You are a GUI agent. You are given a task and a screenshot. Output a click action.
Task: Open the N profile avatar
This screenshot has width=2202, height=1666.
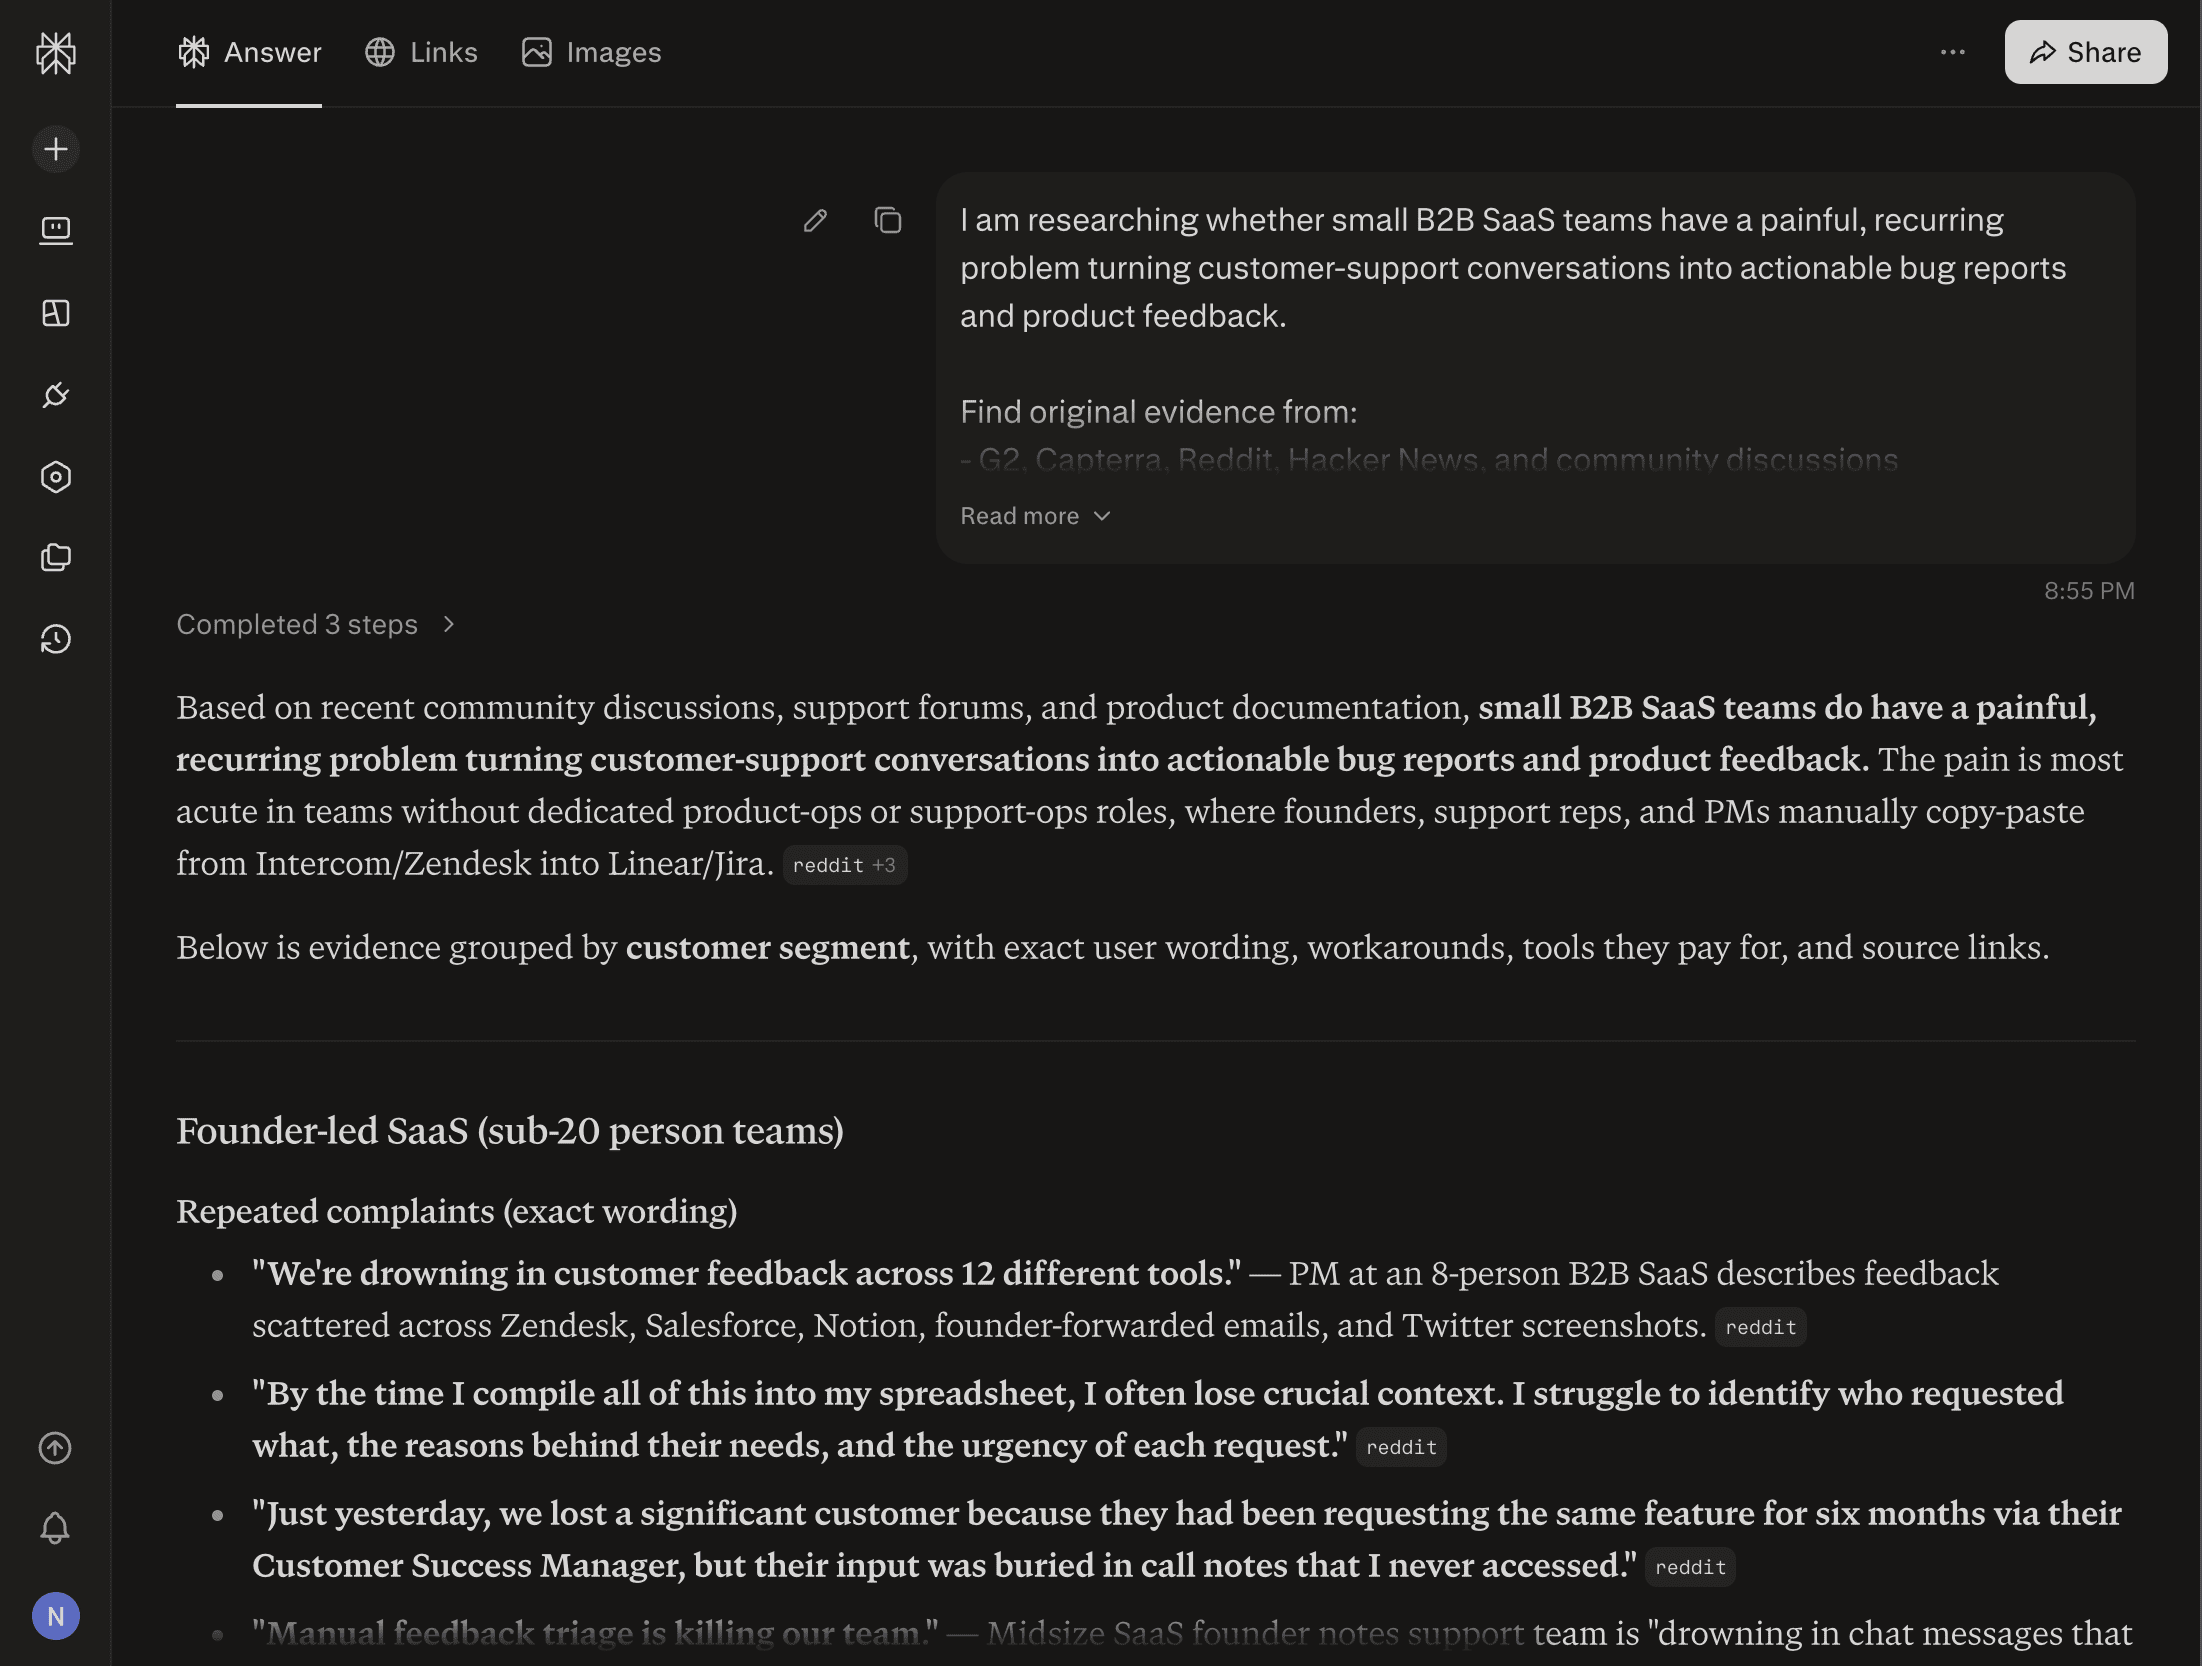[x=56, y=1616]
